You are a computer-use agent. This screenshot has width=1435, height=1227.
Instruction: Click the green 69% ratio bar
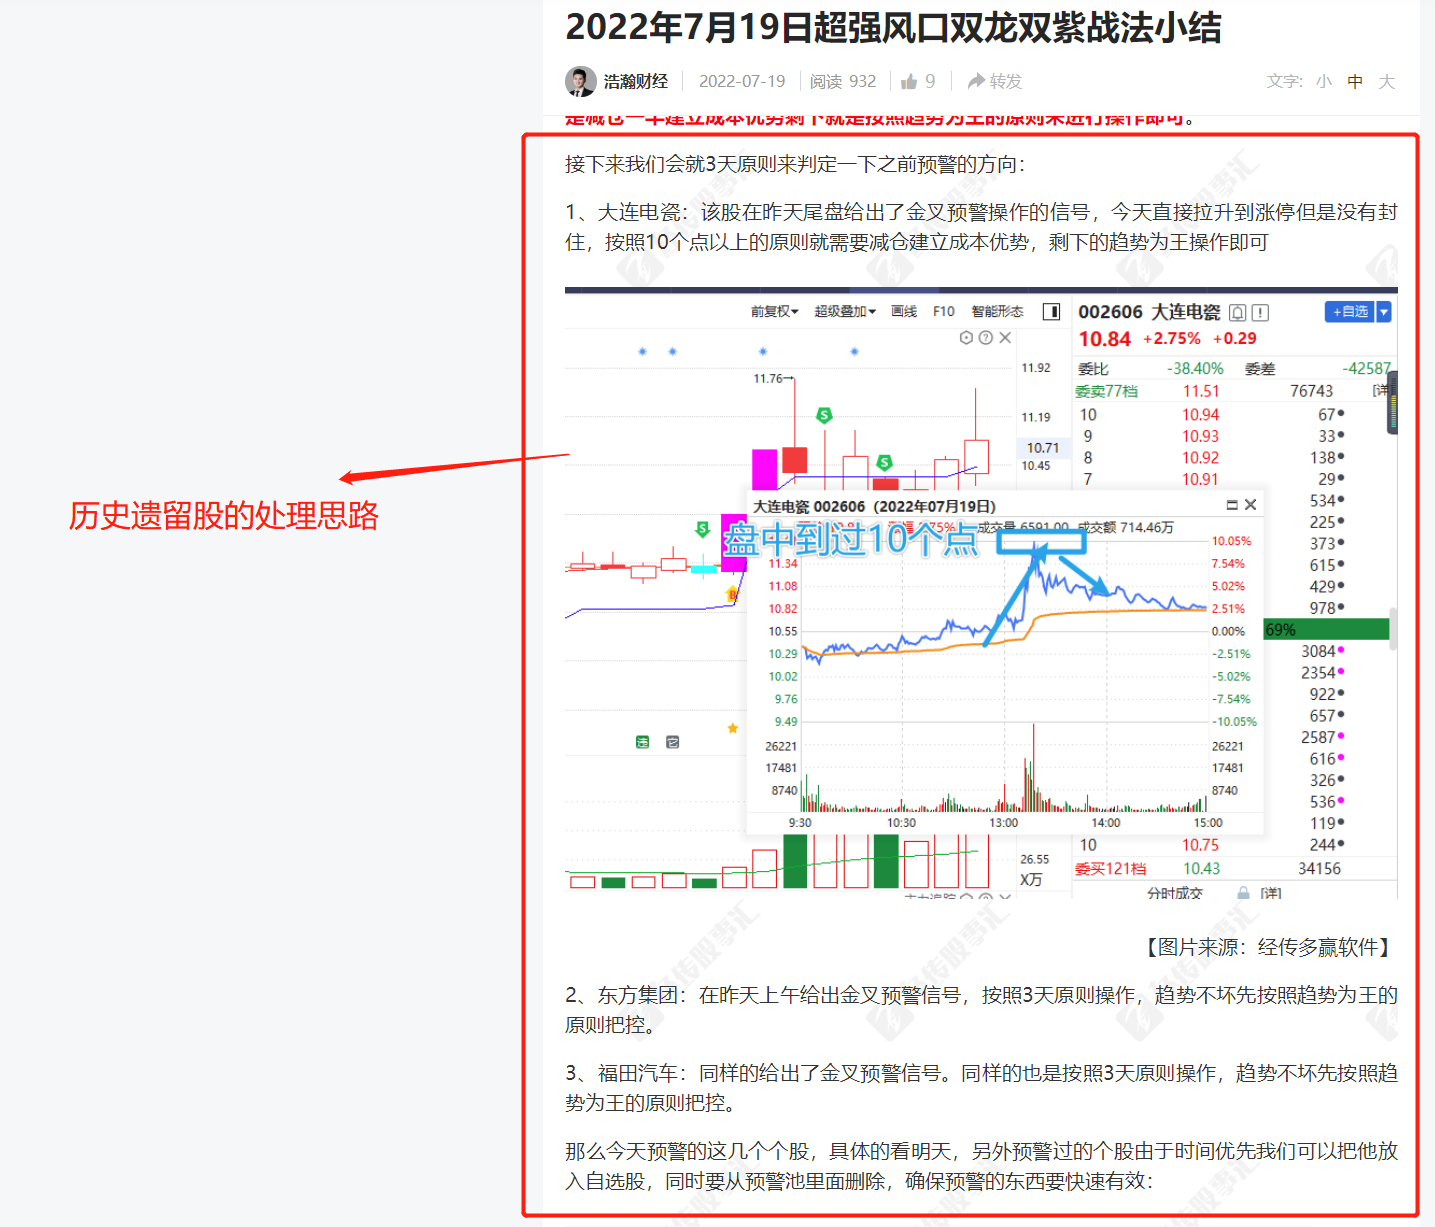(x=1326, y=629)
